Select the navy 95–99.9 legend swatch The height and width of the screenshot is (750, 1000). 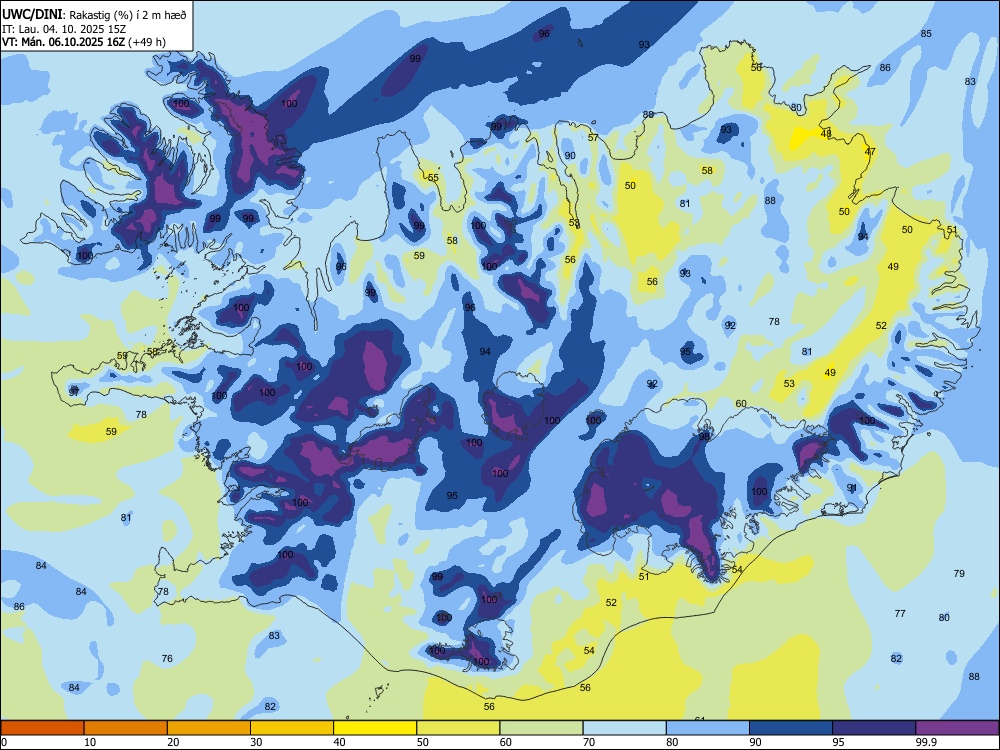[x=874, y=728]
